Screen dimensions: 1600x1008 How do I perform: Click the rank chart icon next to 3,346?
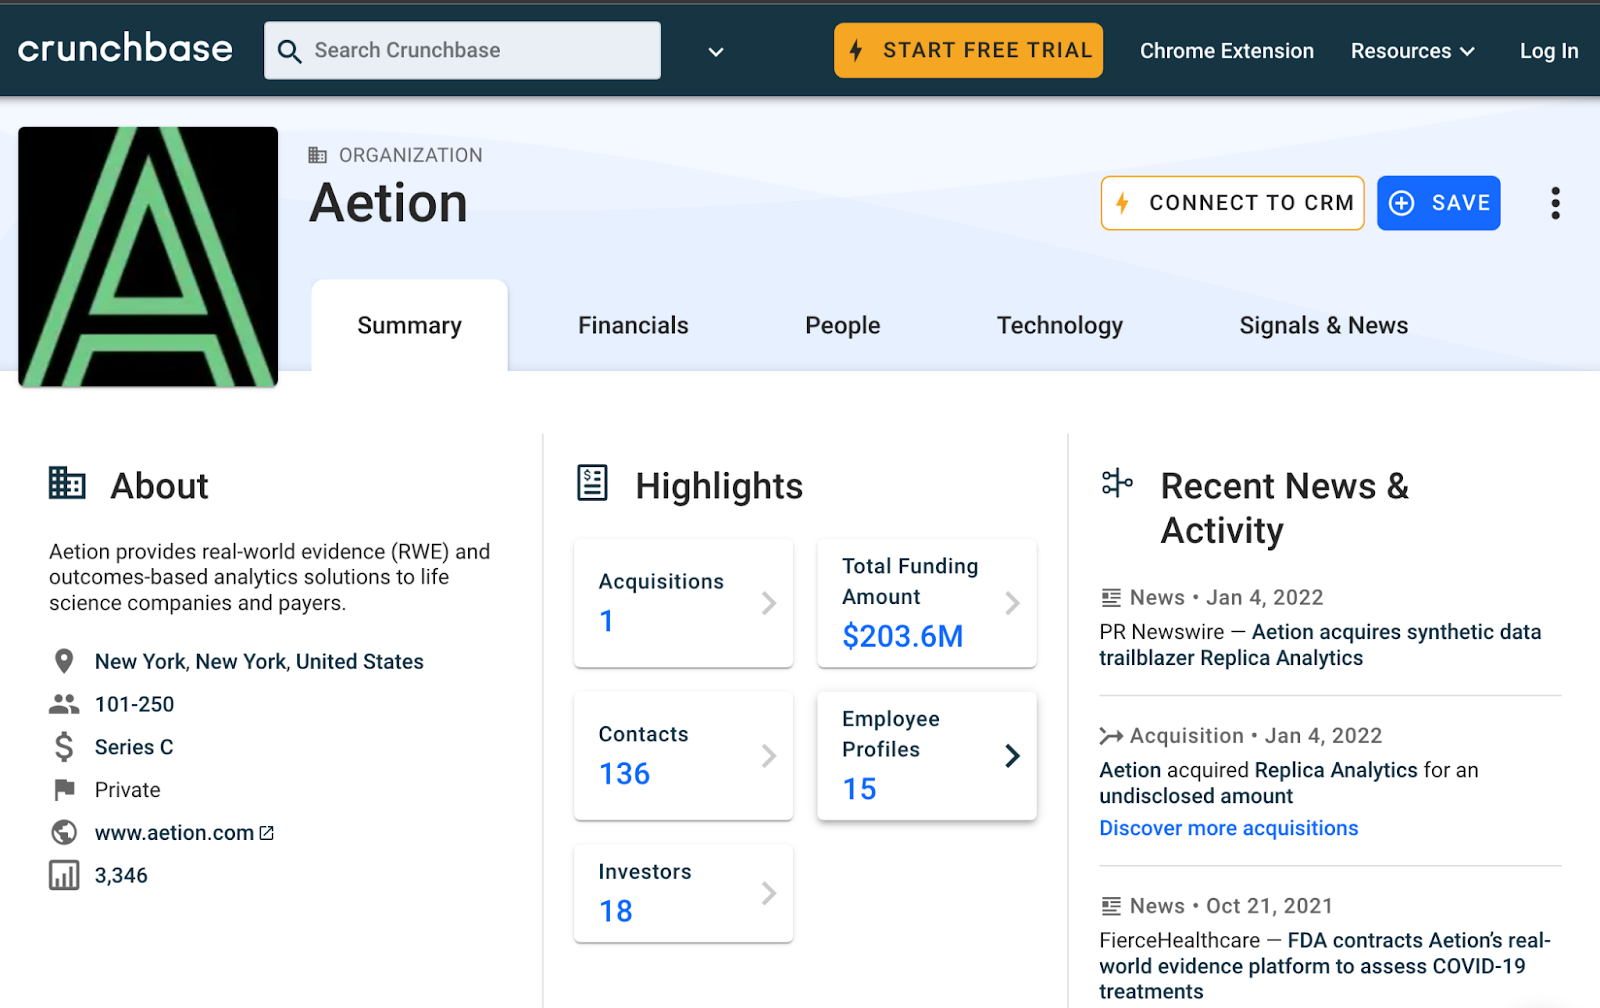pos(64,876)
